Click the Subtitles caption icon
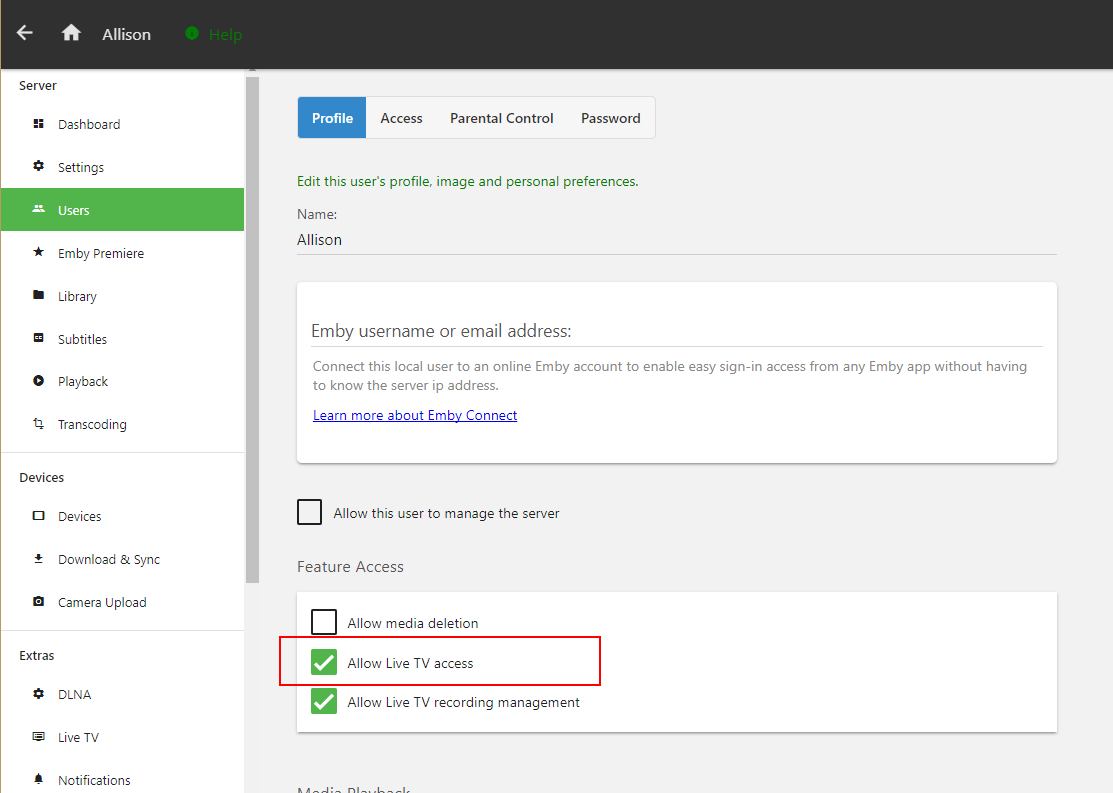This screenshot has height=793, width=1113. [x=38, y=338]
